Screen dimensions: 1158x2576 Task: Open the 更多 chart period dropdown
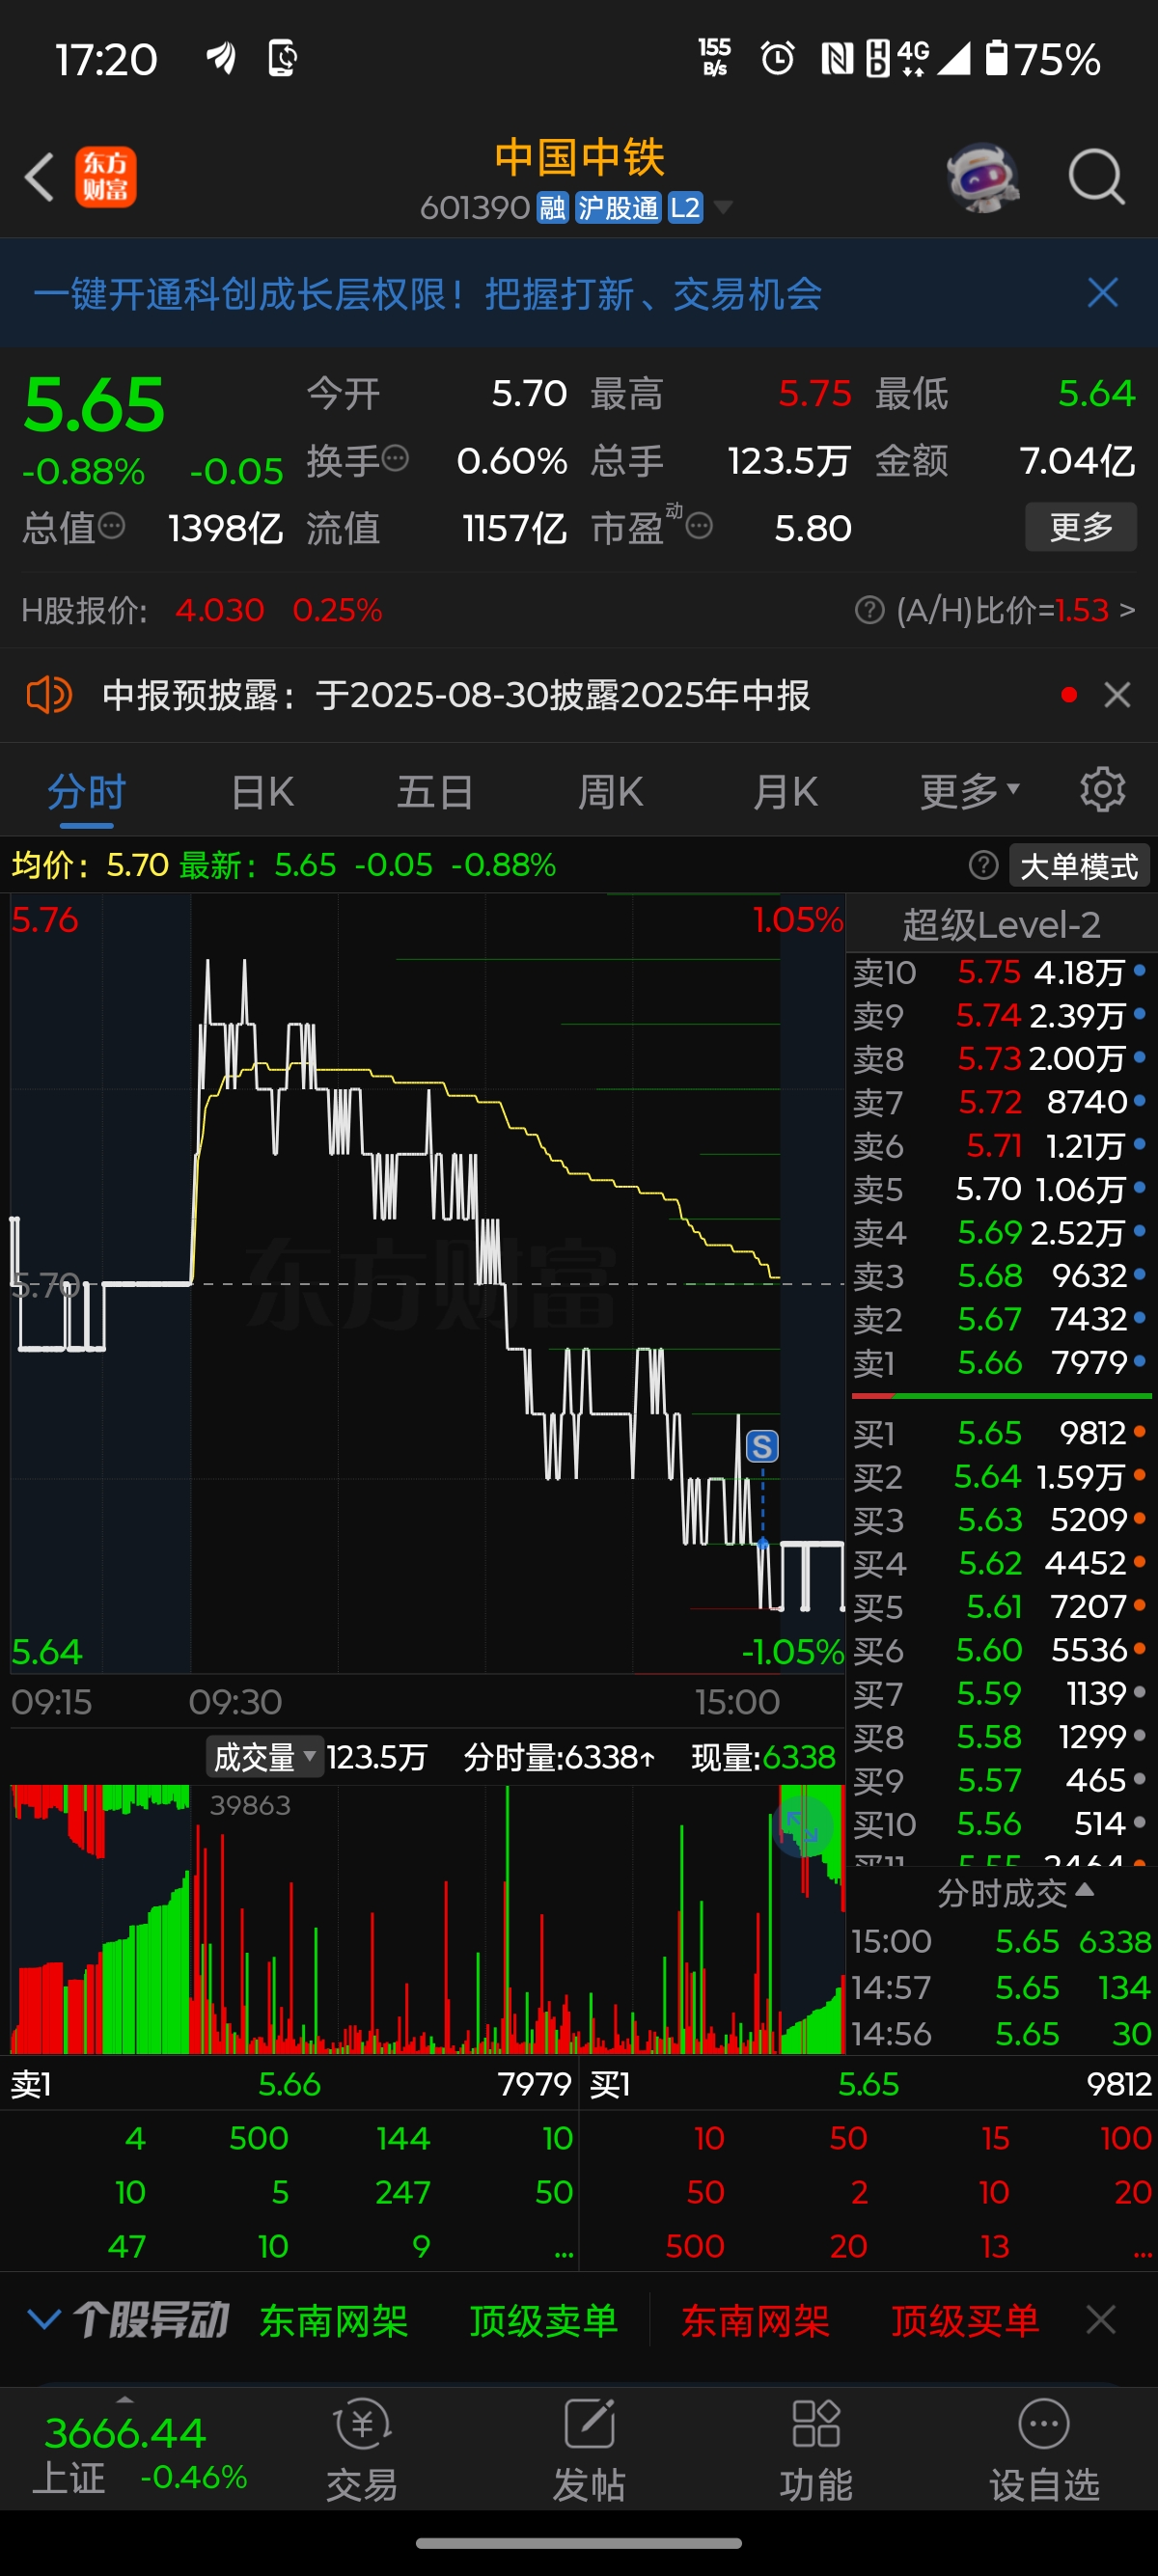(x=969, y=791)
